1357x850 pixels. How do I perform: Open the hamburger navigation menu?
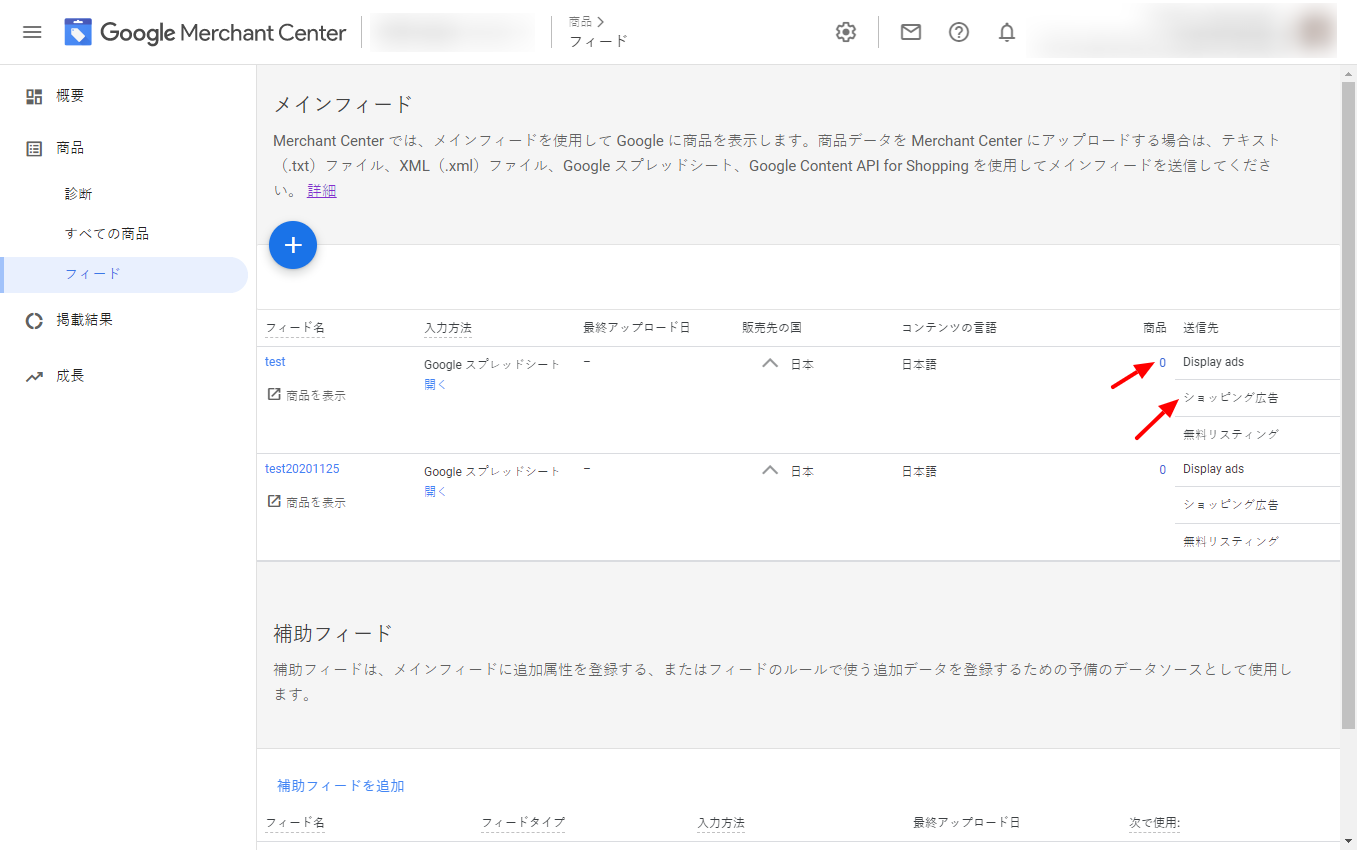tap(32, 32)
